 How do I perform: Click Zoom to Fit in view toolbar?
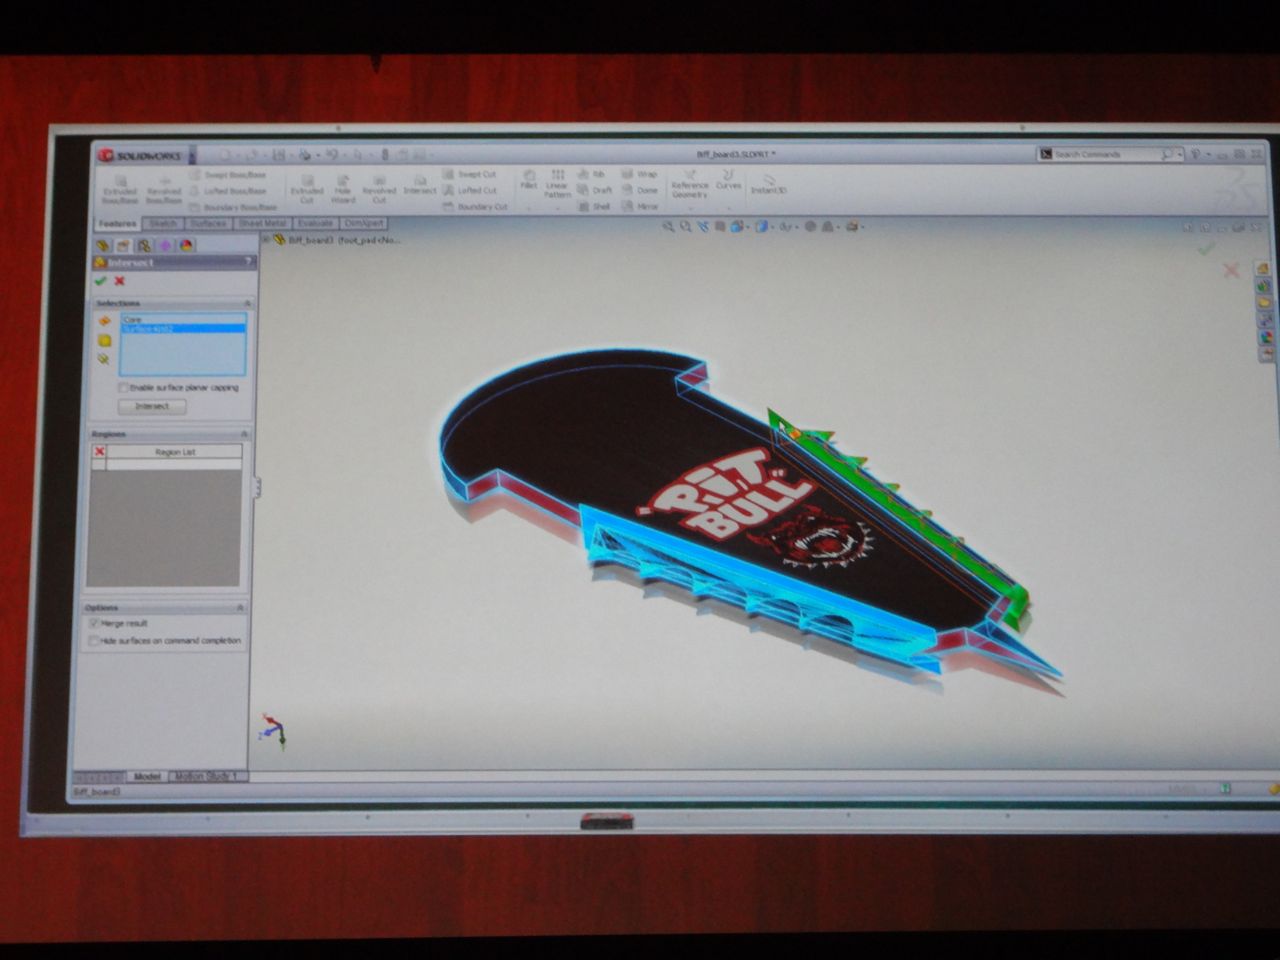[667, 227]
